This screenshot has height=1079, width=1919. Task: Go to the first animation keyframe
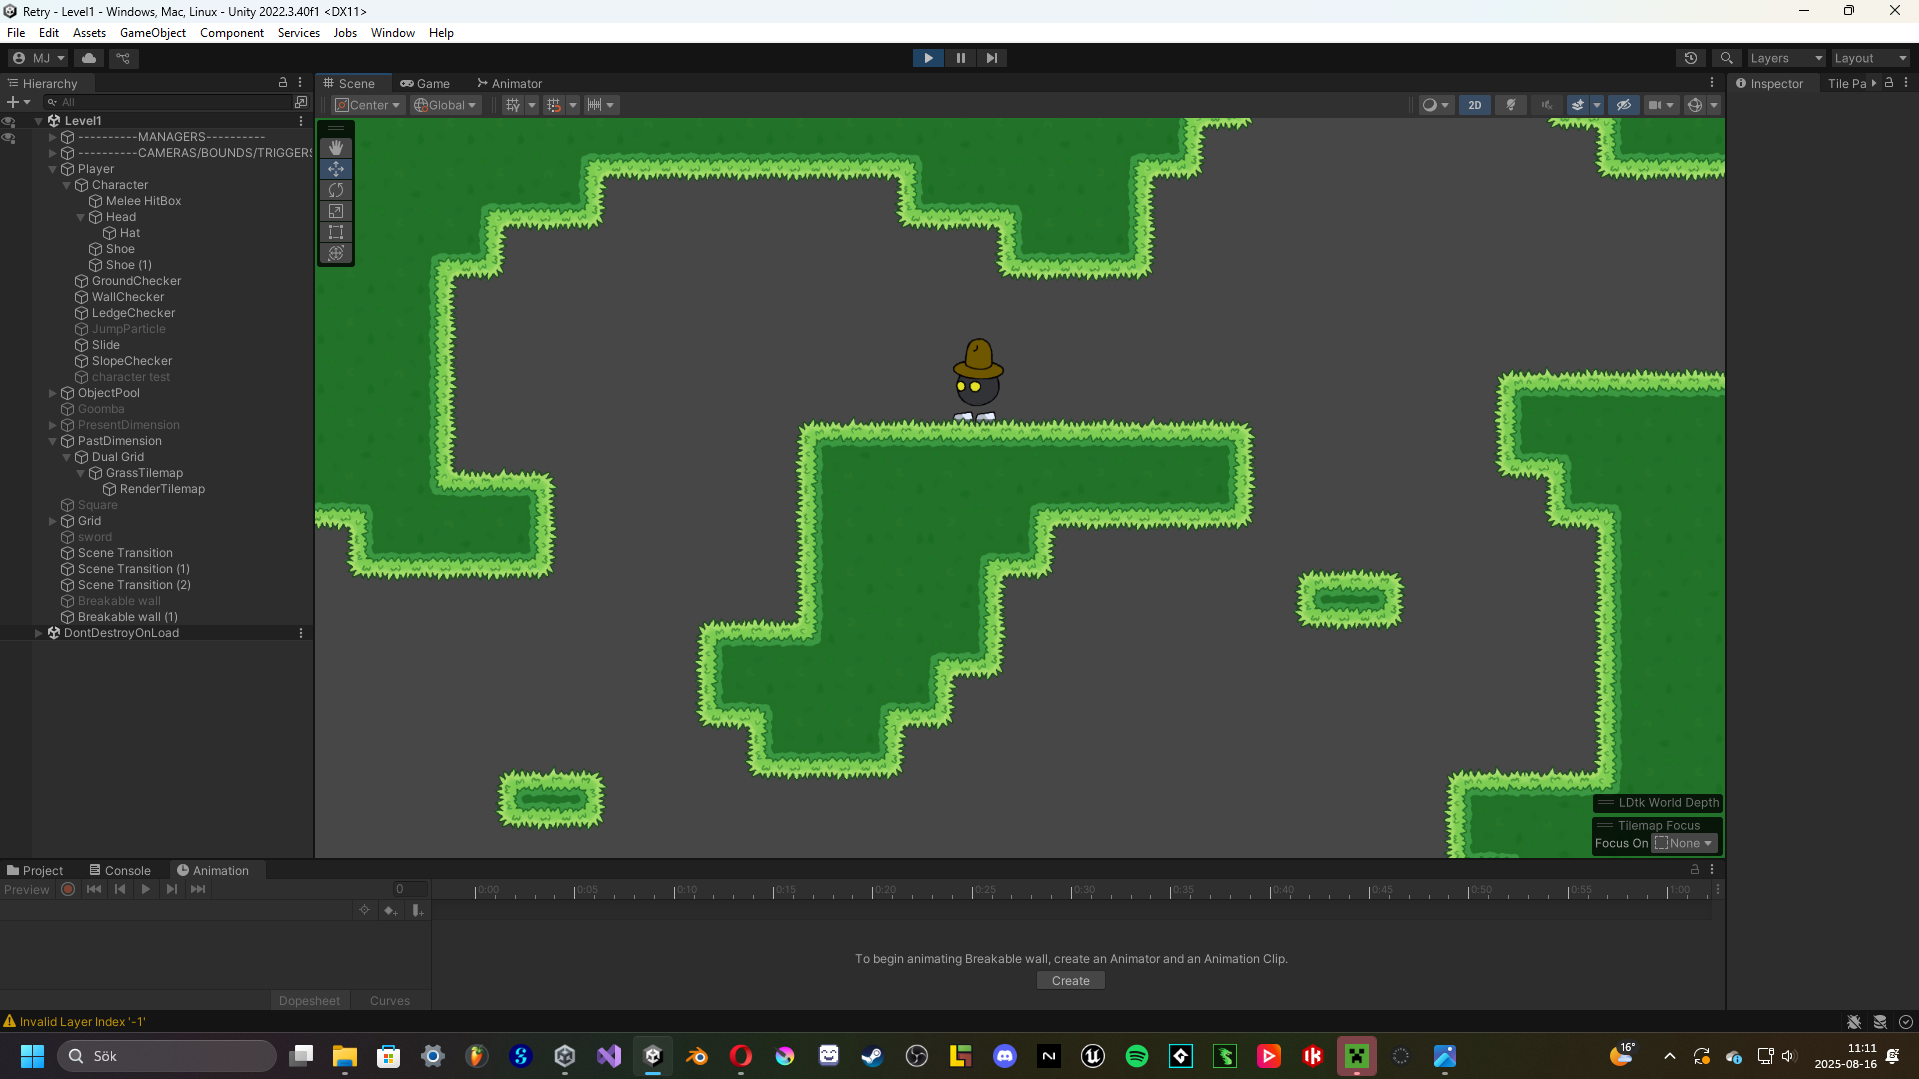94,889
